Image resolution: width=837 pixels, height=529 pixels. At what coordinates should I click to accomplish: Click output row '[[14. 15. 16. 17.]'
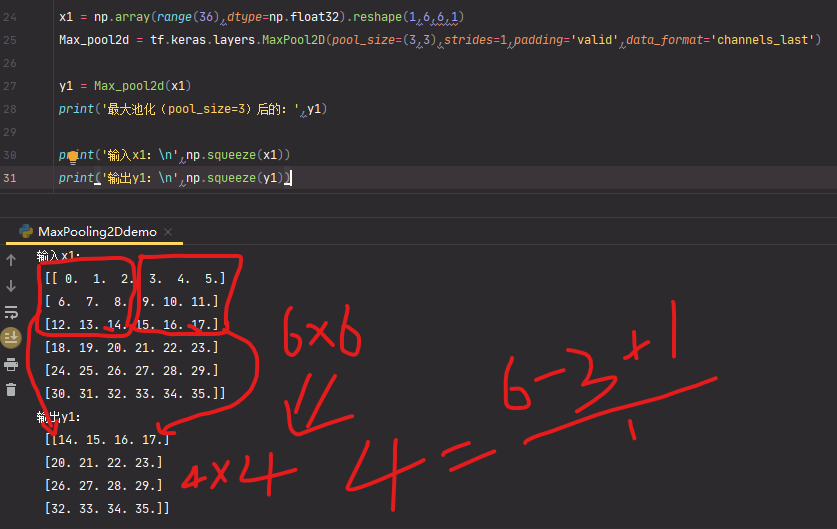coord(107,439)
